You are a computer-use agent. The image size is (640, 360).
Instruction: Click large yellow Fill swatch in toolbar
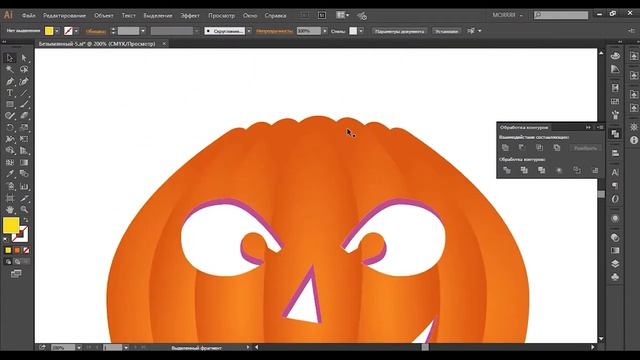pyautogui.click(x=11, y=225)
